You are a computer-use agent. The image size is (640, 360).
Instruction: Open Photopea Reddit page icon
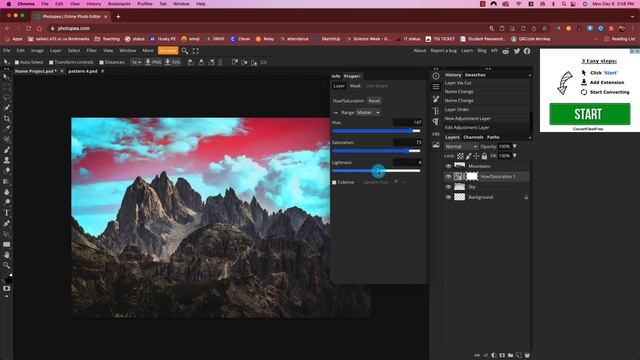pos(506,51)
